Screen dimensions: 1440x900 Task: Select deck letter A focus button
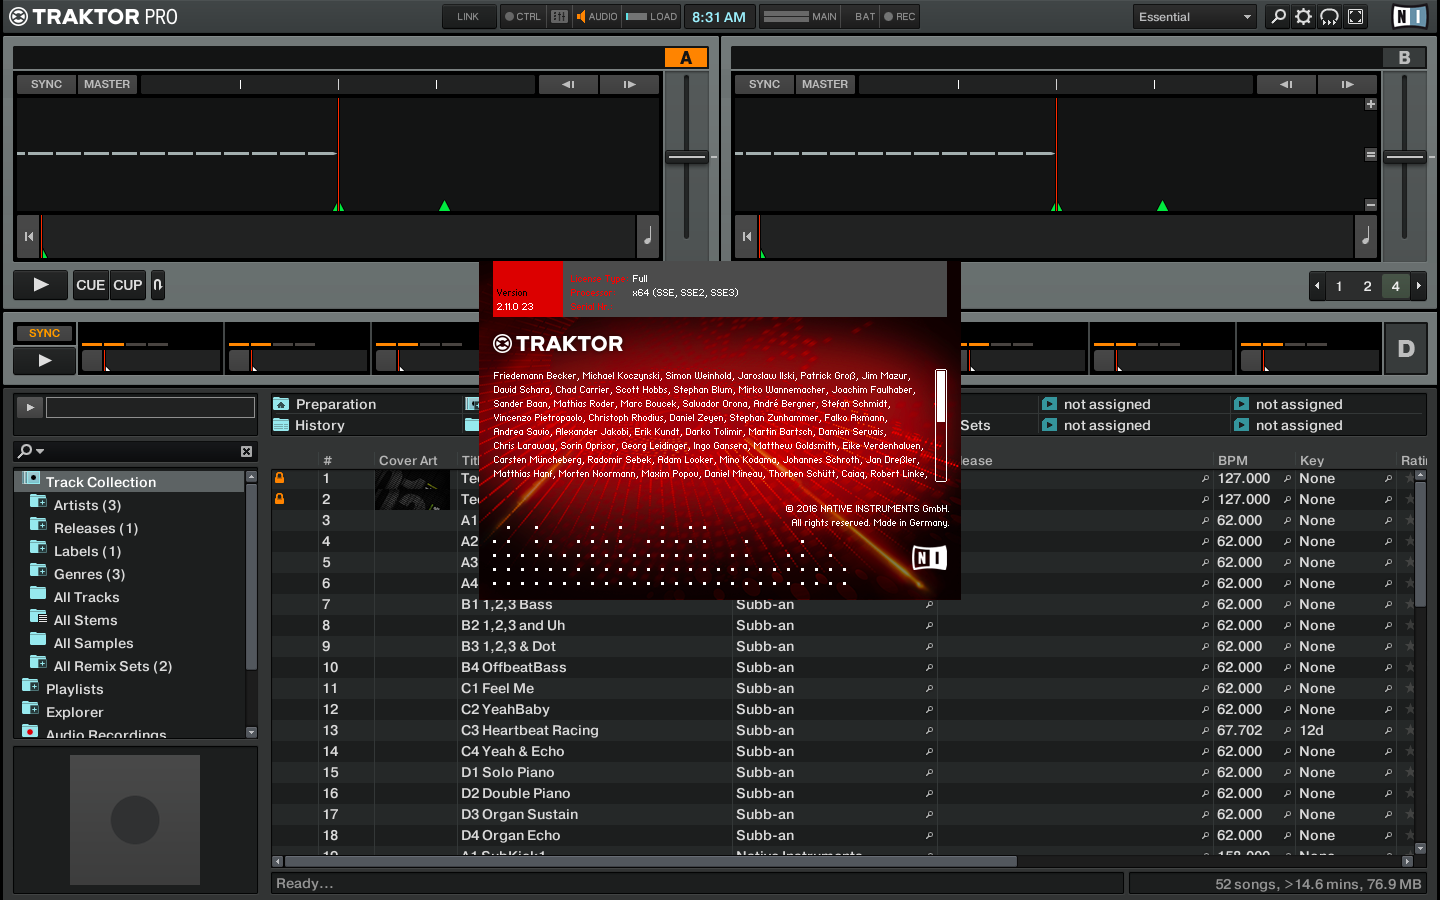click(x=686, y=58)
